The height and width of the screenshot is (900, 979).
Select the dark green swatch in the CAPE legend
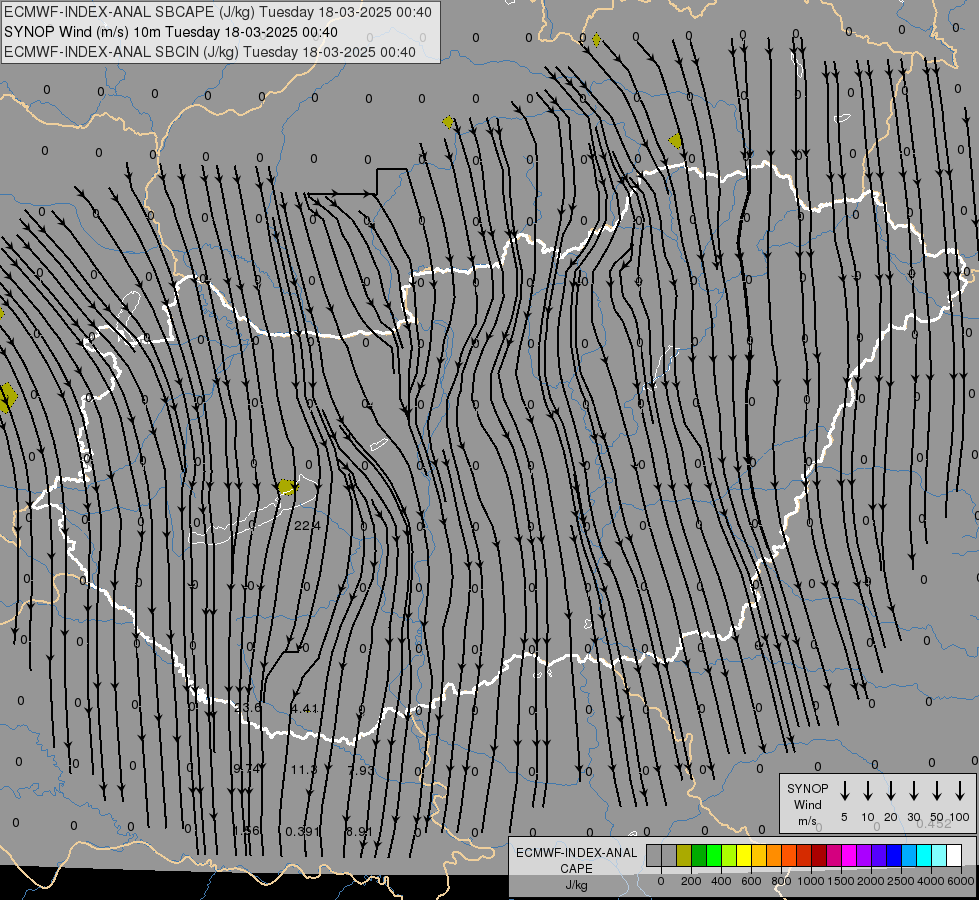coord(699,855)
